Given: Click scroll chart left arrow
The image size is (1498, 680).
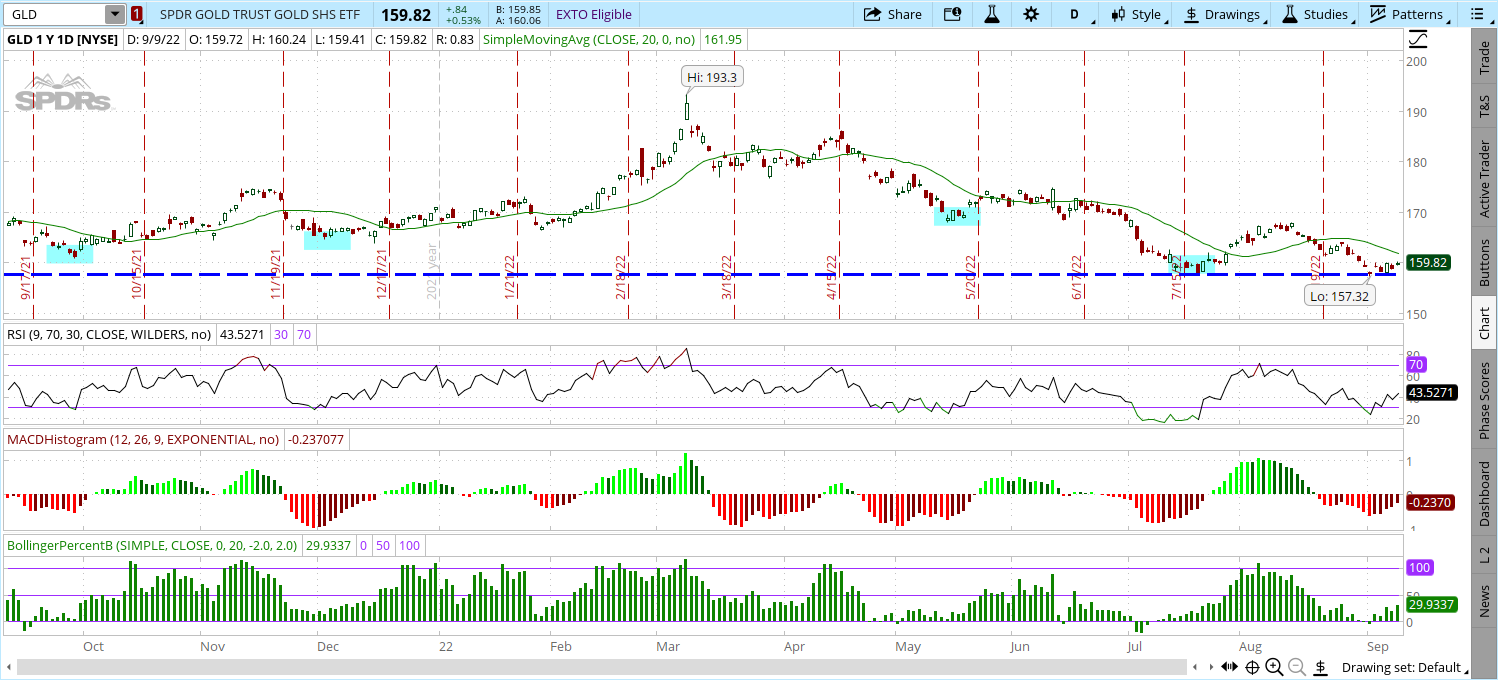Looking at the screenshot, I should [x=1195, y=667].
